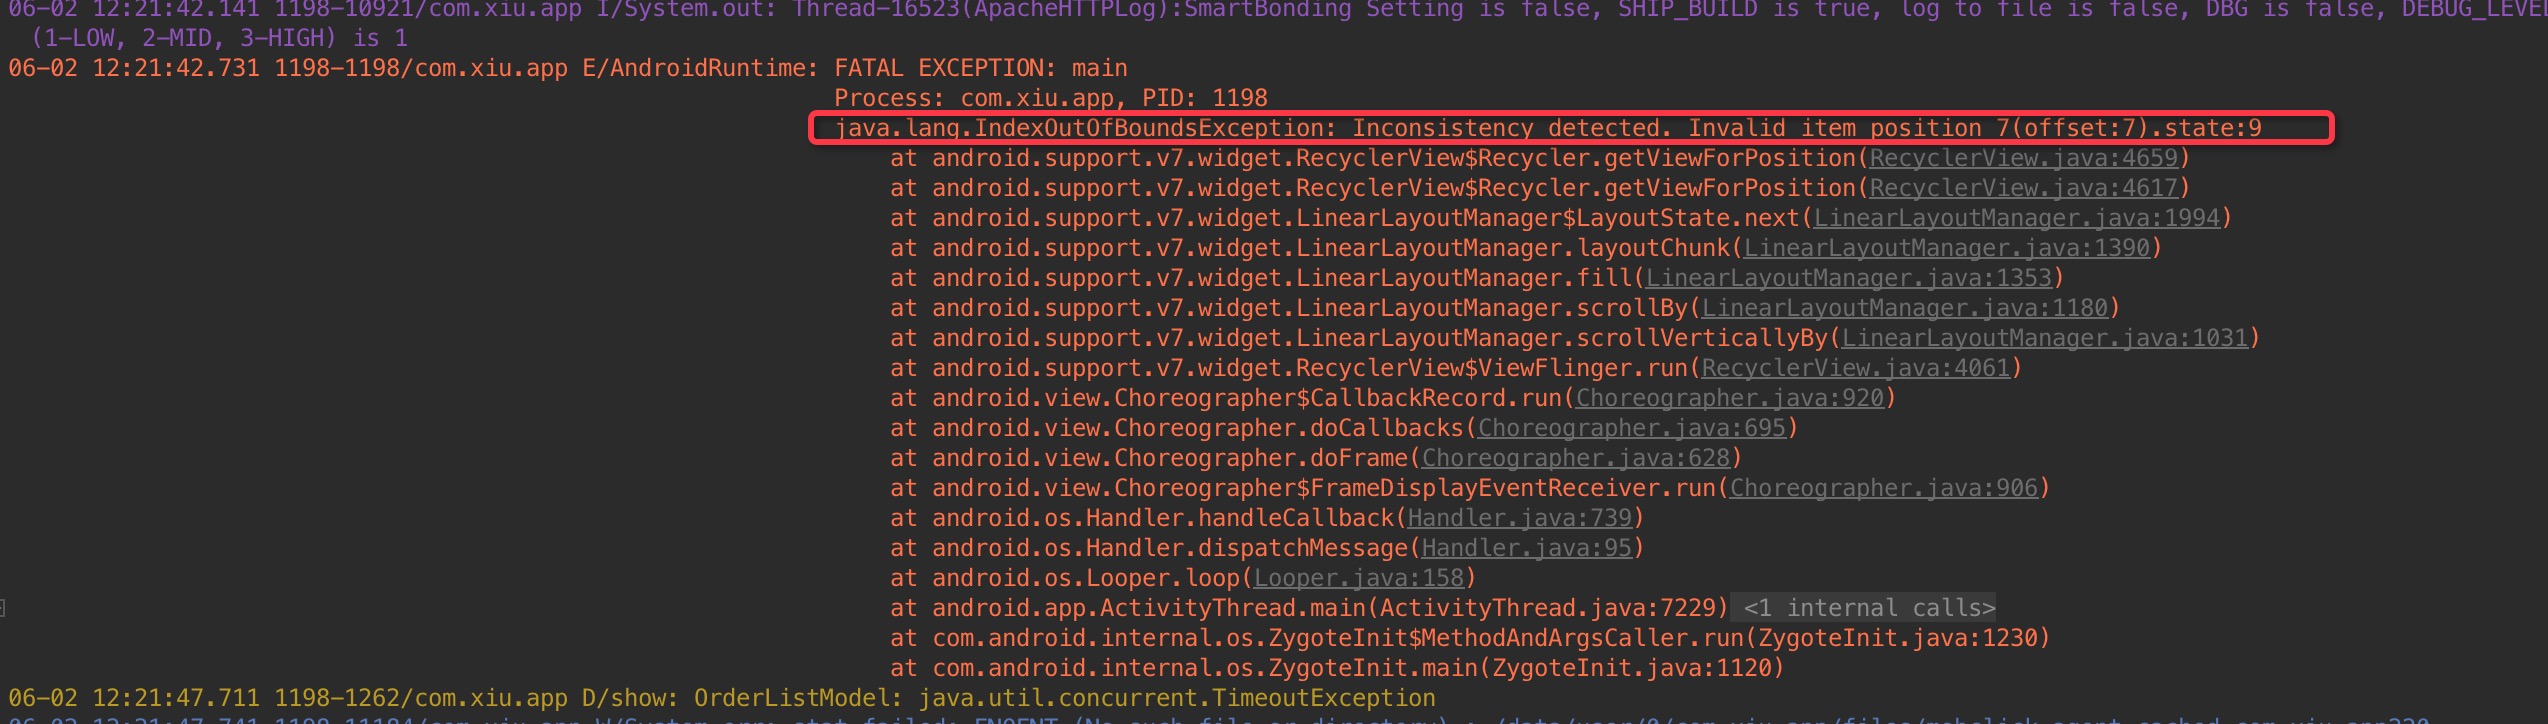
Task: Open the Choreographer.java:920 link
Action: coord(1729,398)
